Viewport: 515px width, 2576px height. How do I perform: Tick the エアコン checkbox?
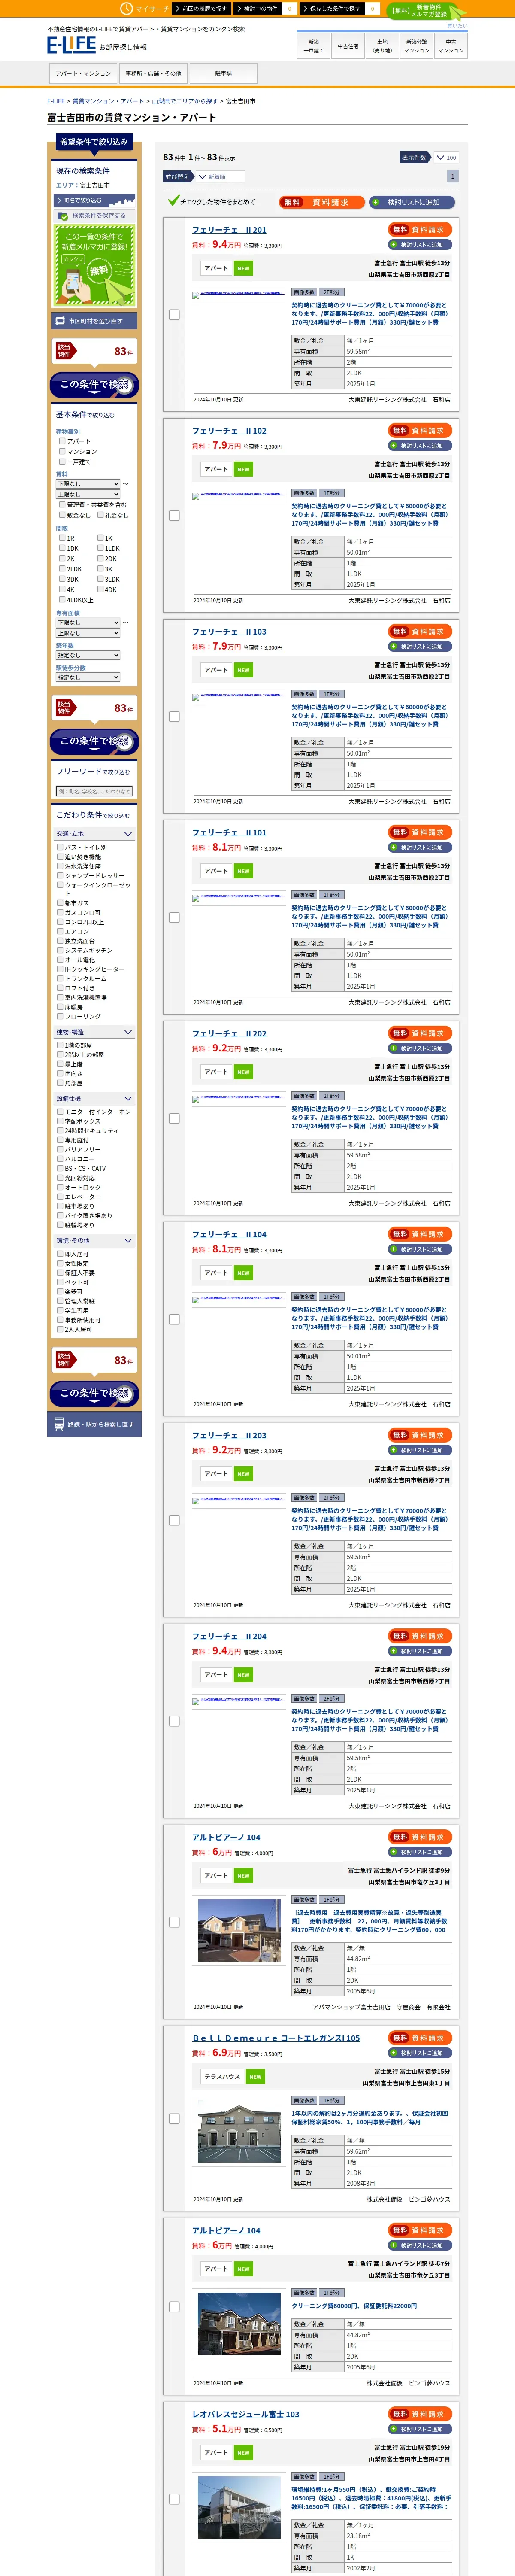[x=60, y=931]
